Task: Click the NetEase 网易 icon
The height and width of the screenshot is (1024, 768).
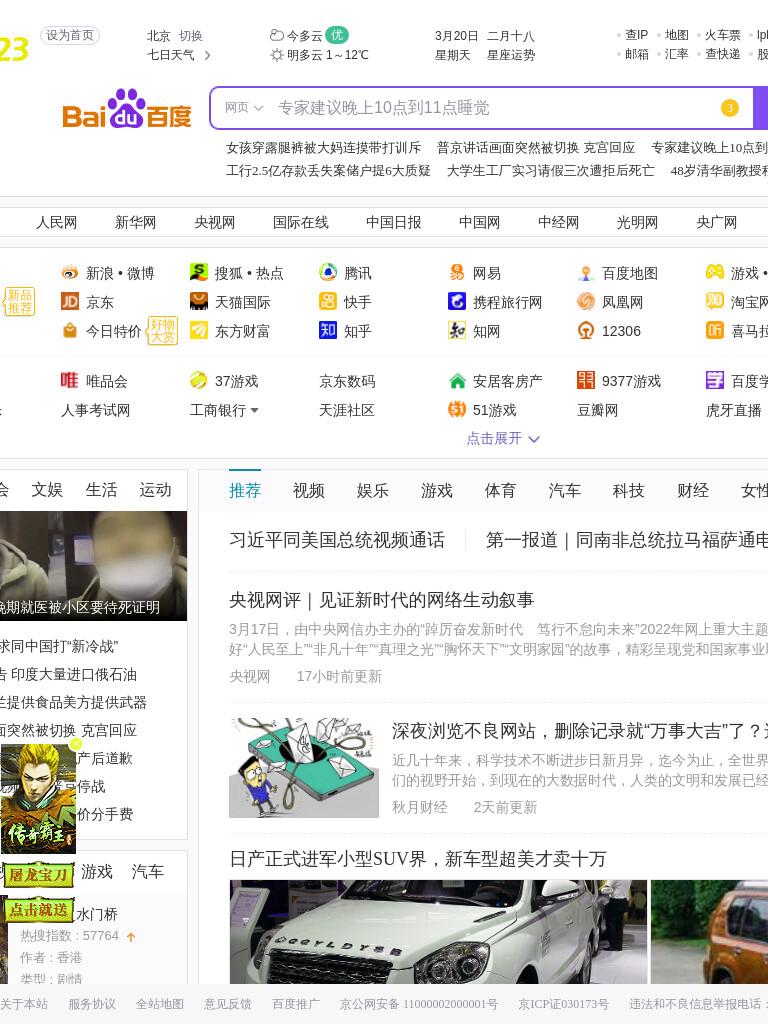Action: coord(456,272)
